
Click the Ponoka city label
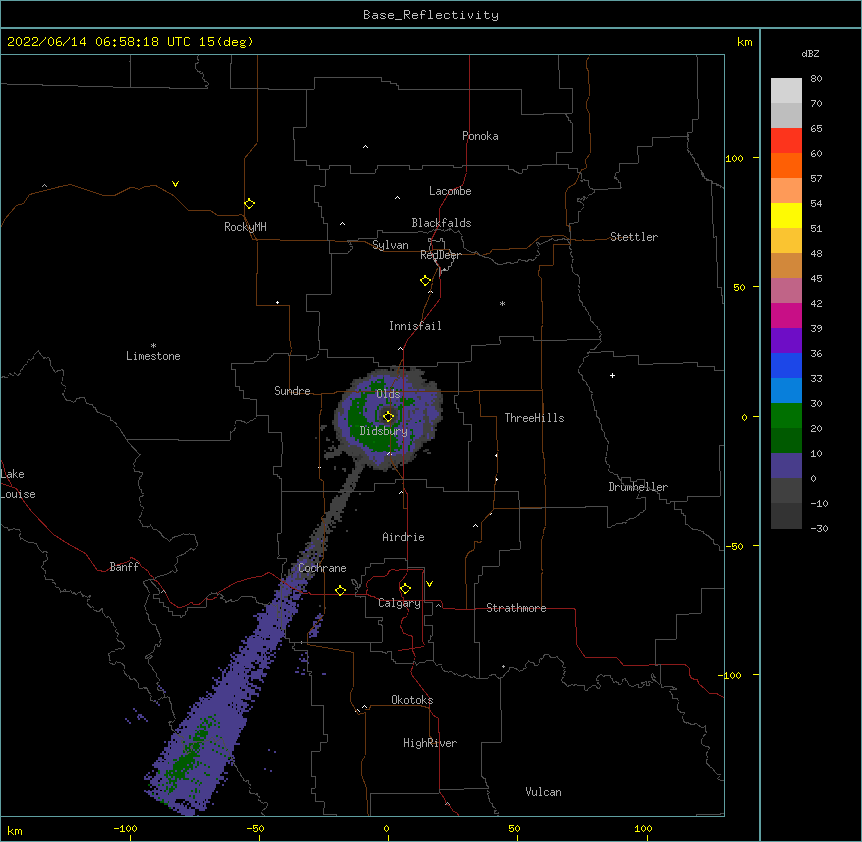(x=480, y=136)
